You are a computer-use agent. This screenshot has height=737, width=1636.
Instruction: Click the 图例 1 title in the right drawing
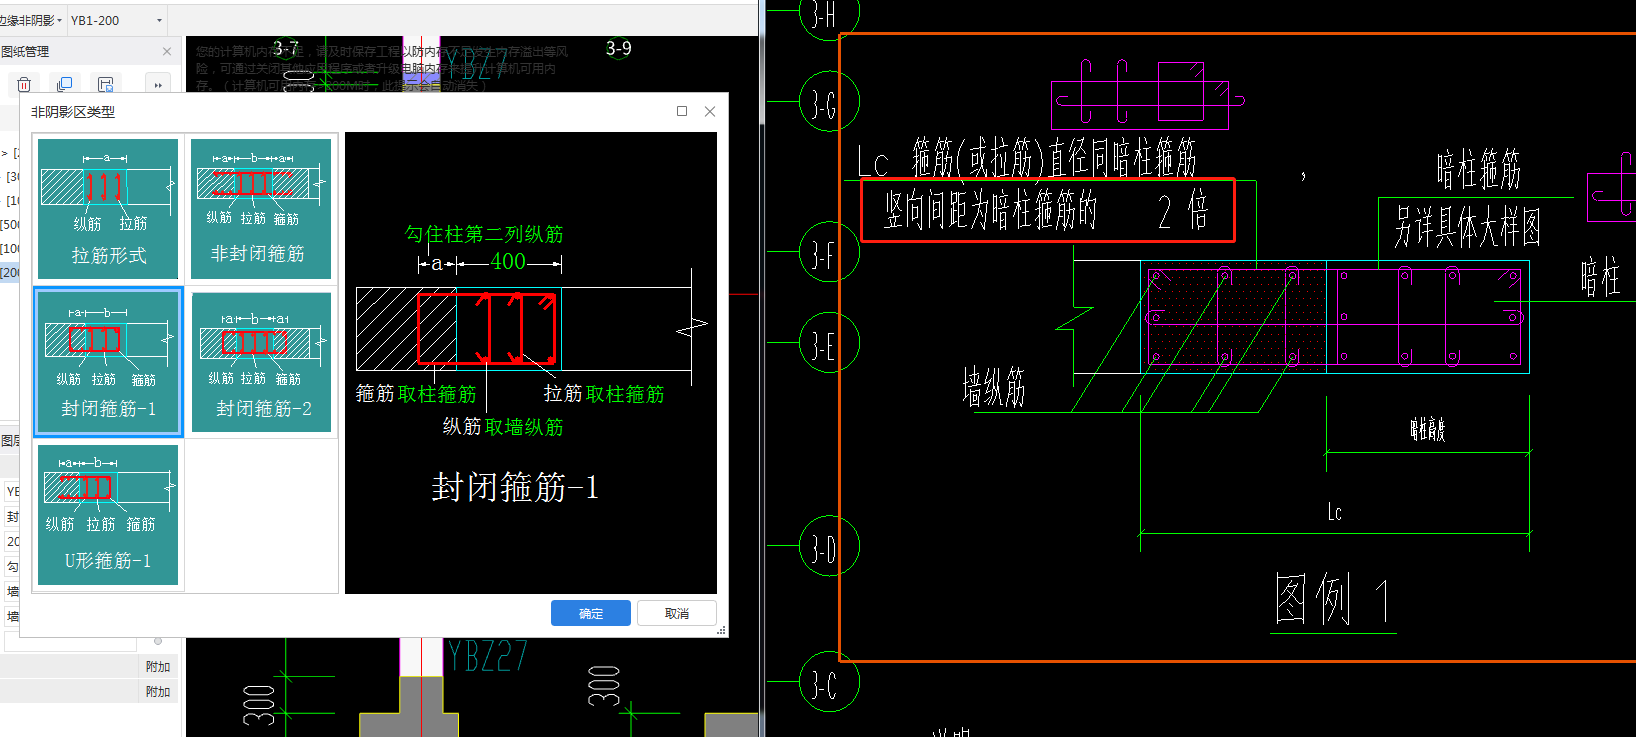coord(1333,600)
